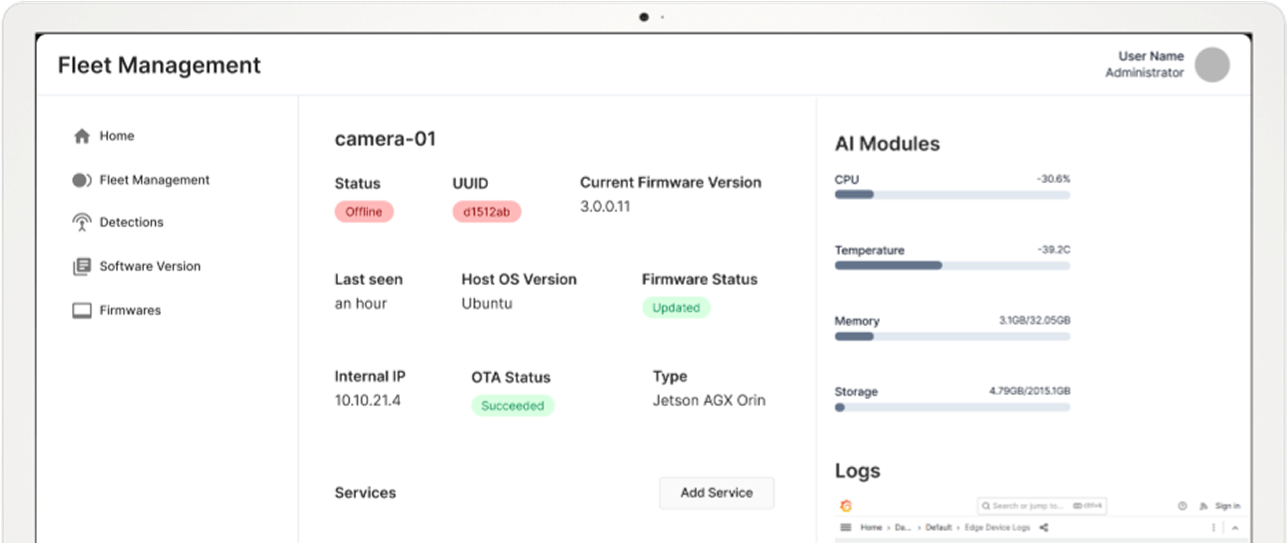
Task: Click the Edge Device Logs breadcrumb
Action: coord(997,527)
